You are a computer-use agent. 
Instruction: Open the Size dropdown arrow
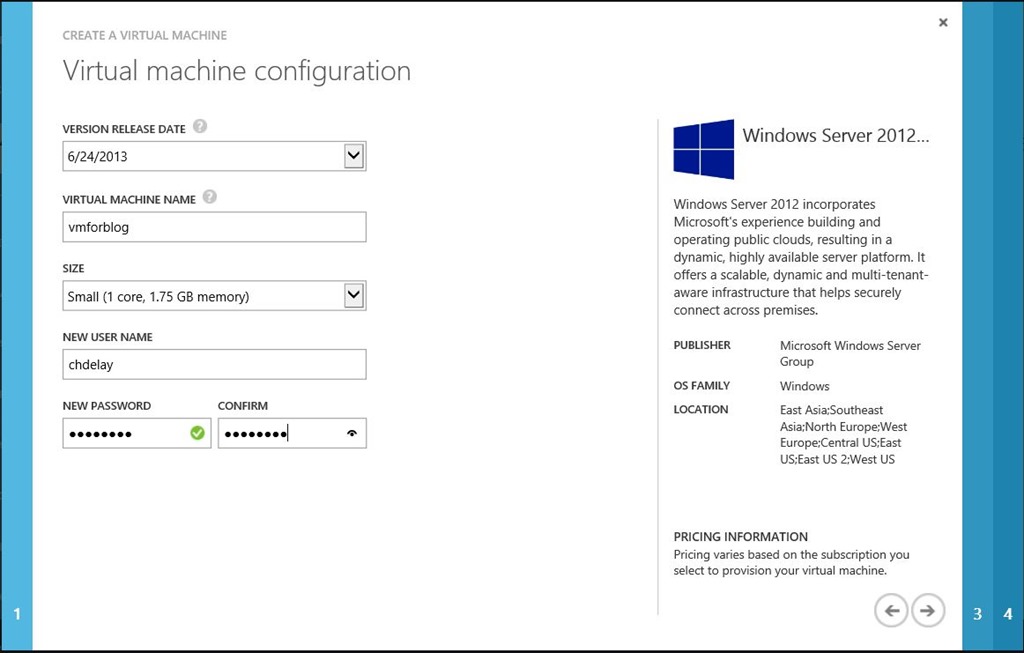[353, 295]
